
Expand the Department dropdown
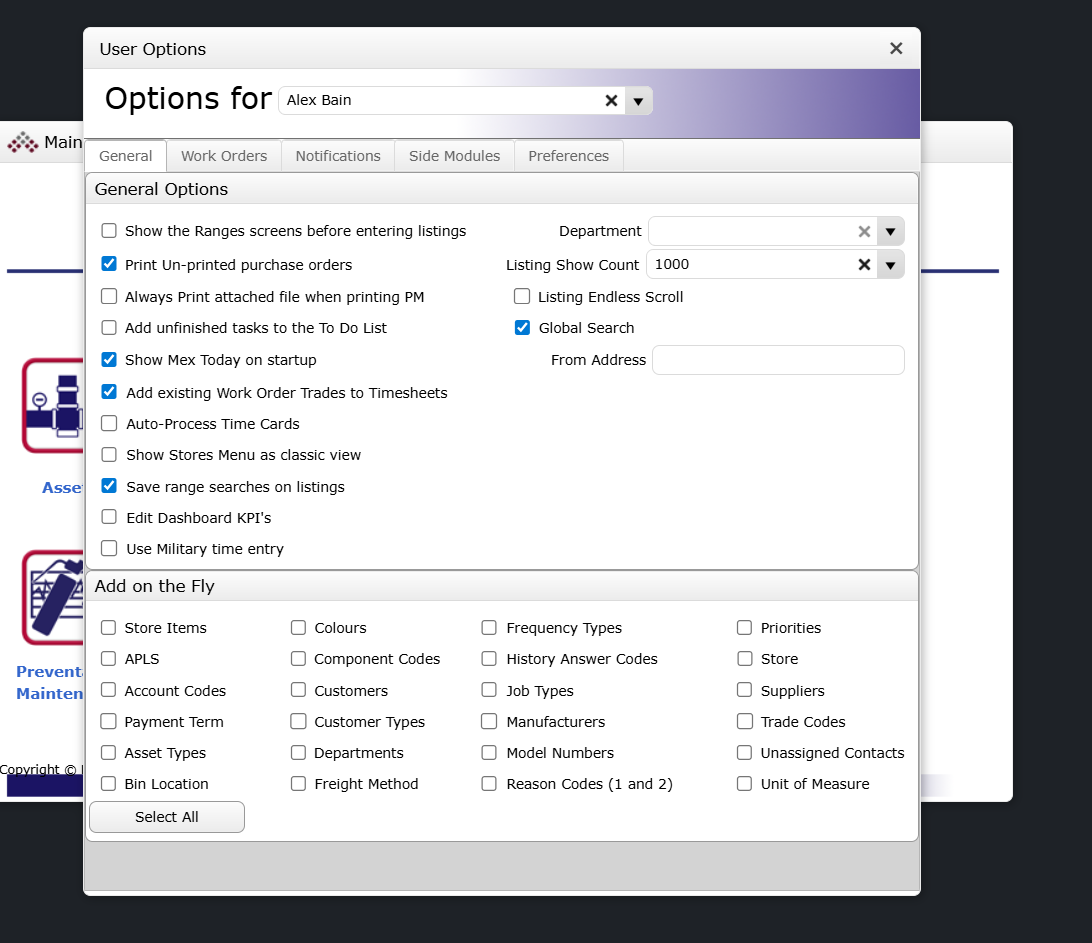(x=890, y=232)
